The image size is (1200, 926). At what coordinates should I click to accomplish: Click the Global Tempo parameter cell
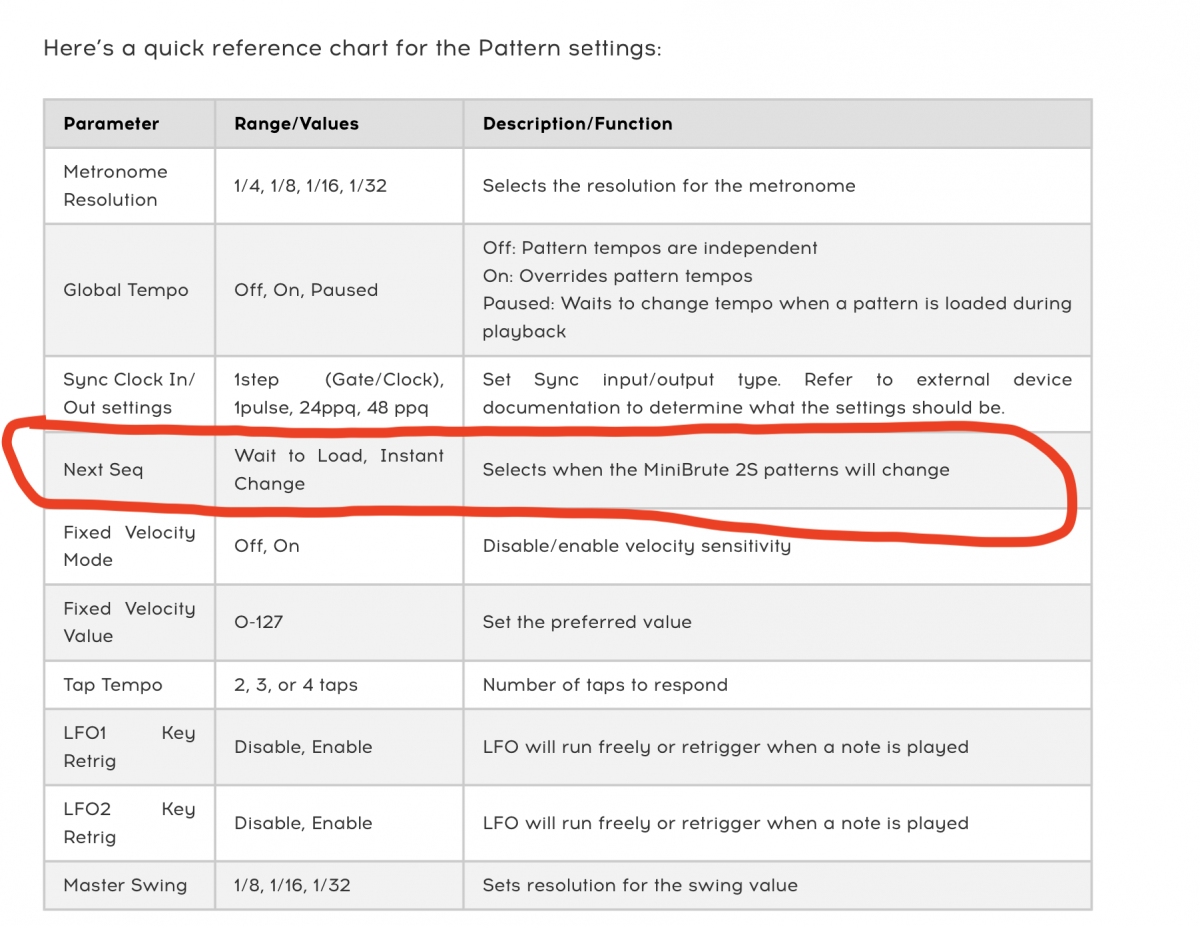point(129,290)
